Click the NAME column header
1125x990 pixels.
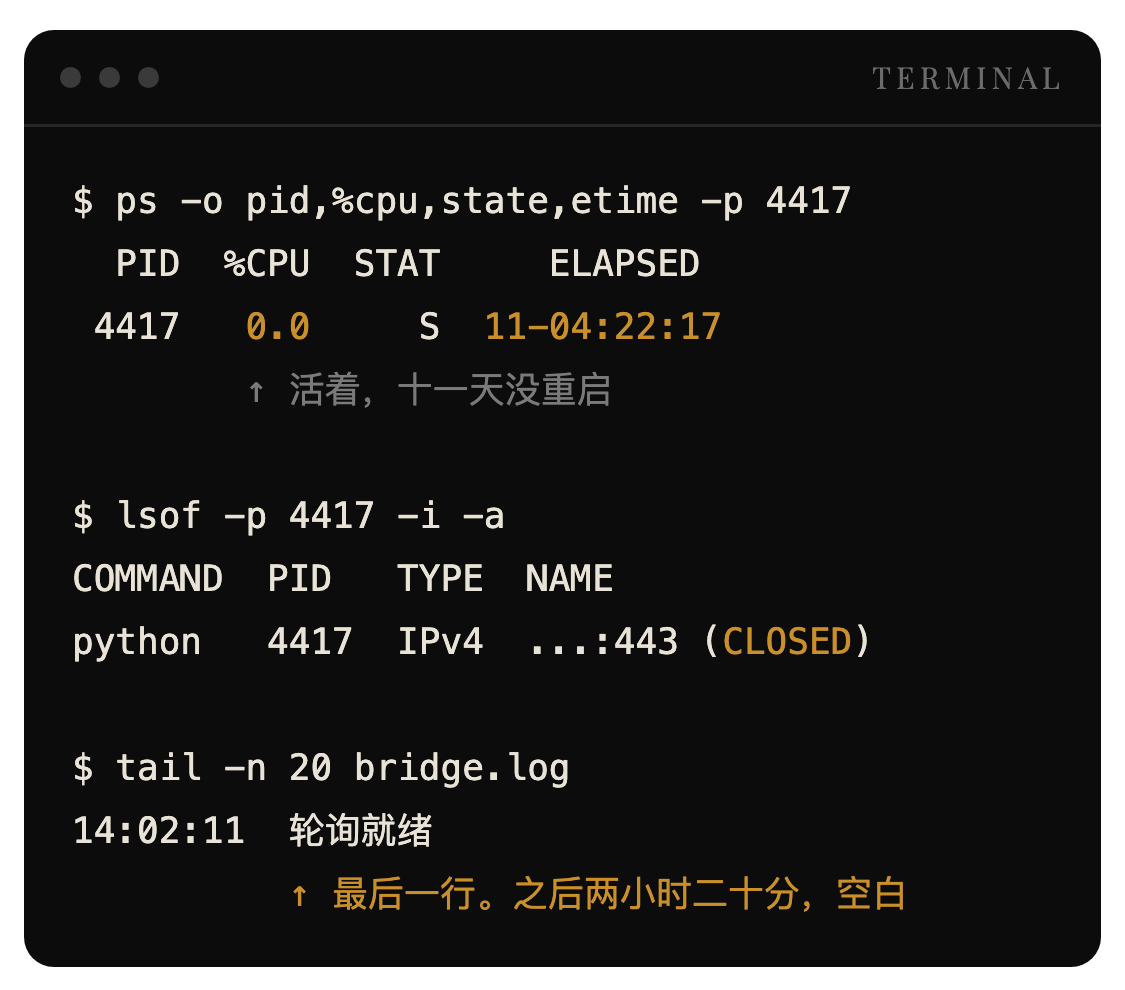569,578
